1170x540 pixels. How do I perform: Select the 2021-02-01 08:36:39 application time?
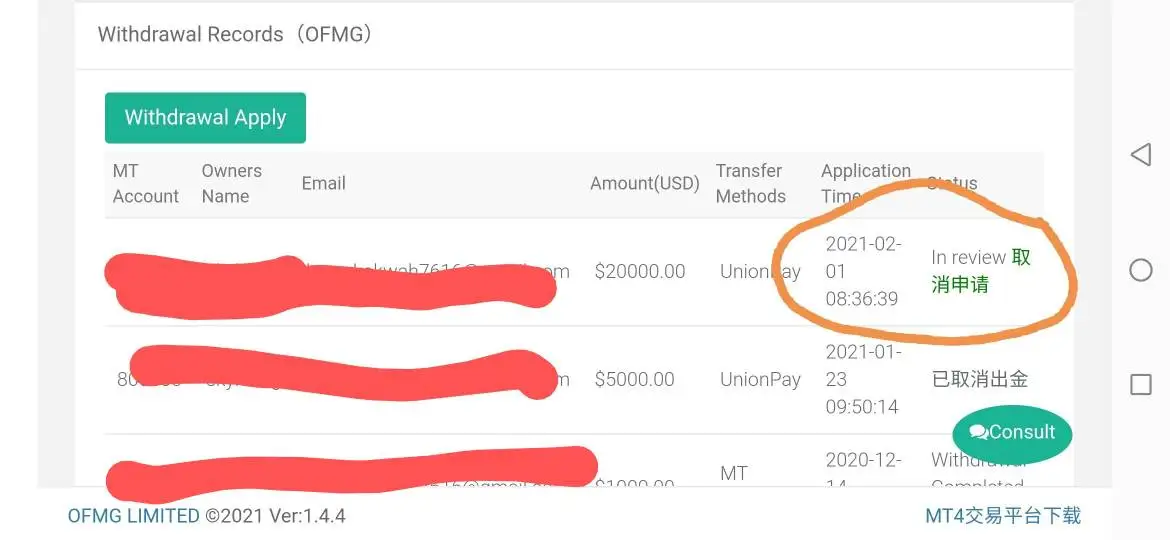click(x=863, y=271)
